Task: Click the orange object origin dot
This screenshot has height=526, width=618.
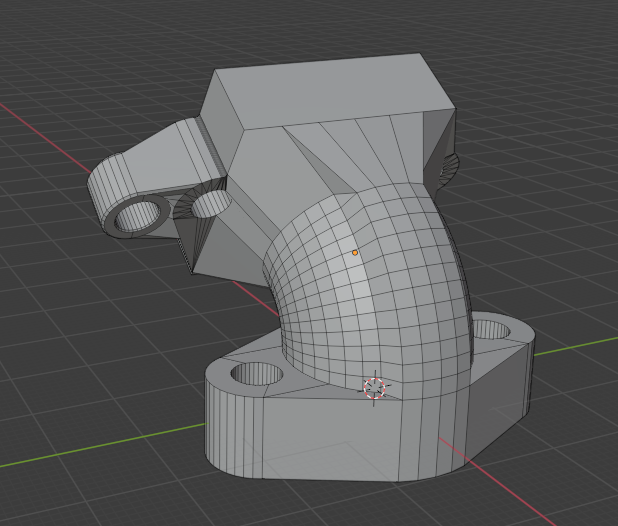Action: pyautogui.click(x=355, y=253)
